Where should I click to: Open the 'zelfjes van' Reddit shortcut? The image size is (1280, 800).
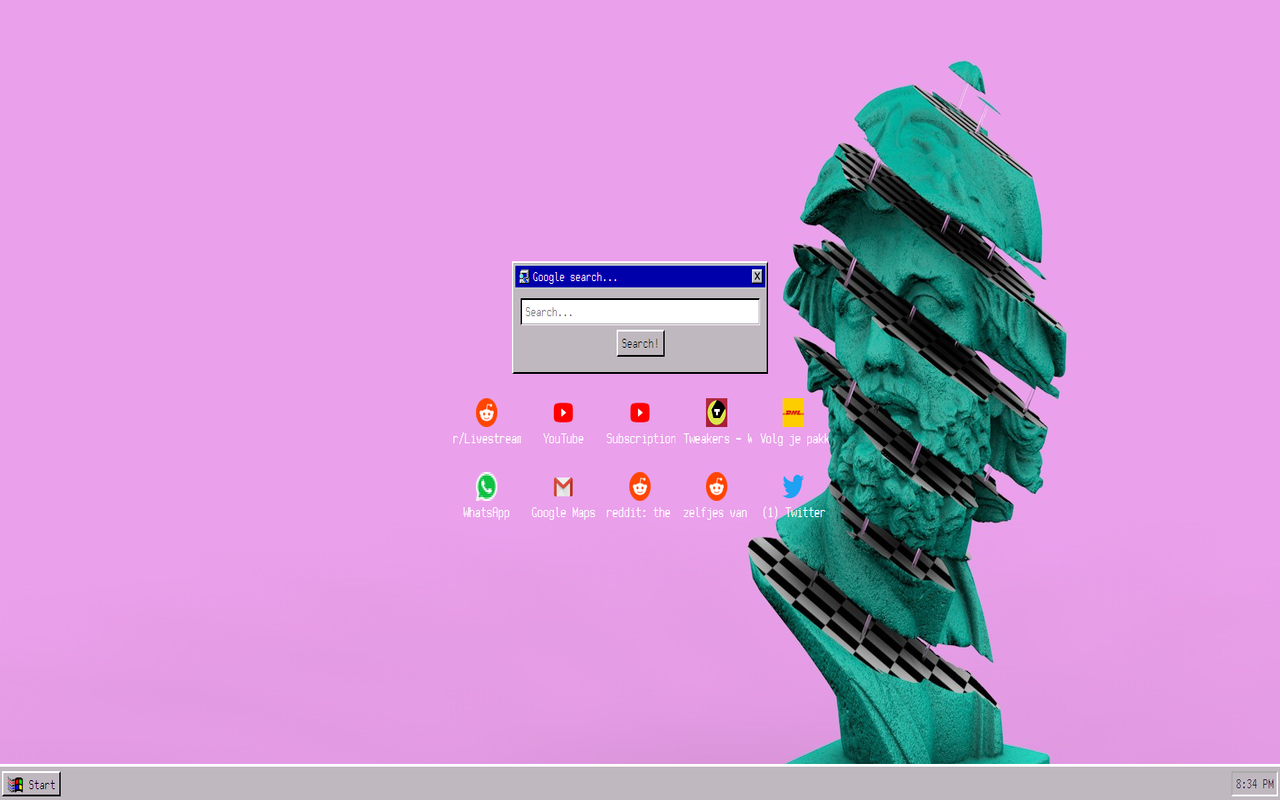pos(716,486)
